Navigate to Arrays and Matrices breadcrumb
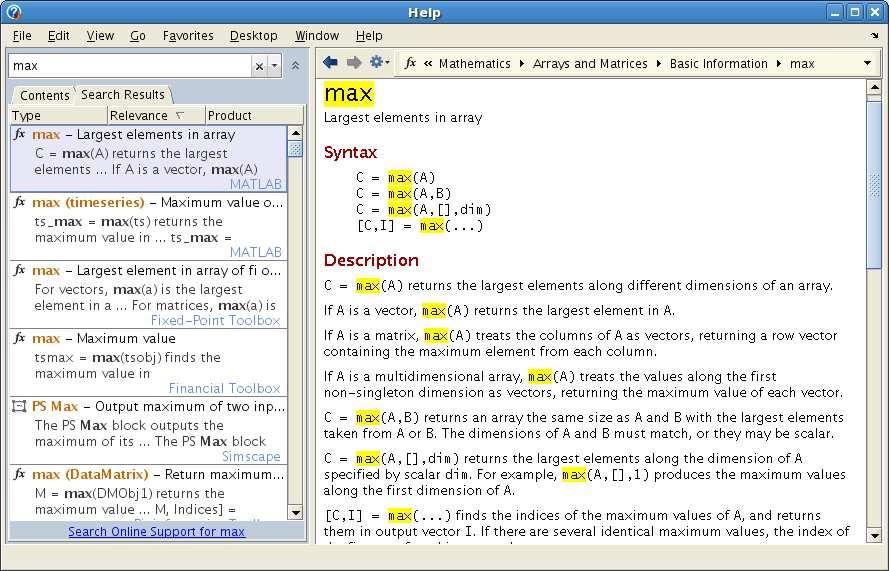Screen dimensions: 889x571 pos(590,64)
